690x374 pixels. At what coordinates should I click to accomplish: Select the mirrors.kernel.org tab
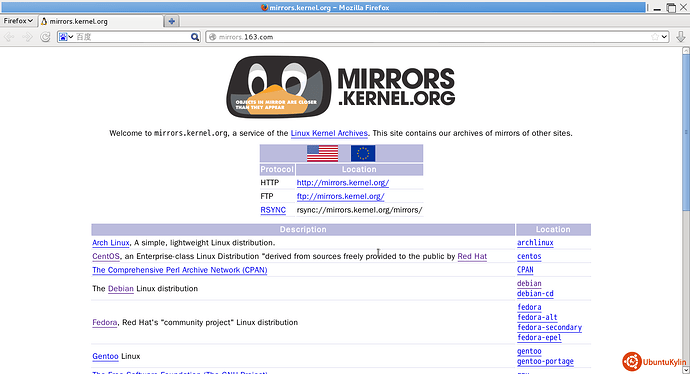pos(100,21)
